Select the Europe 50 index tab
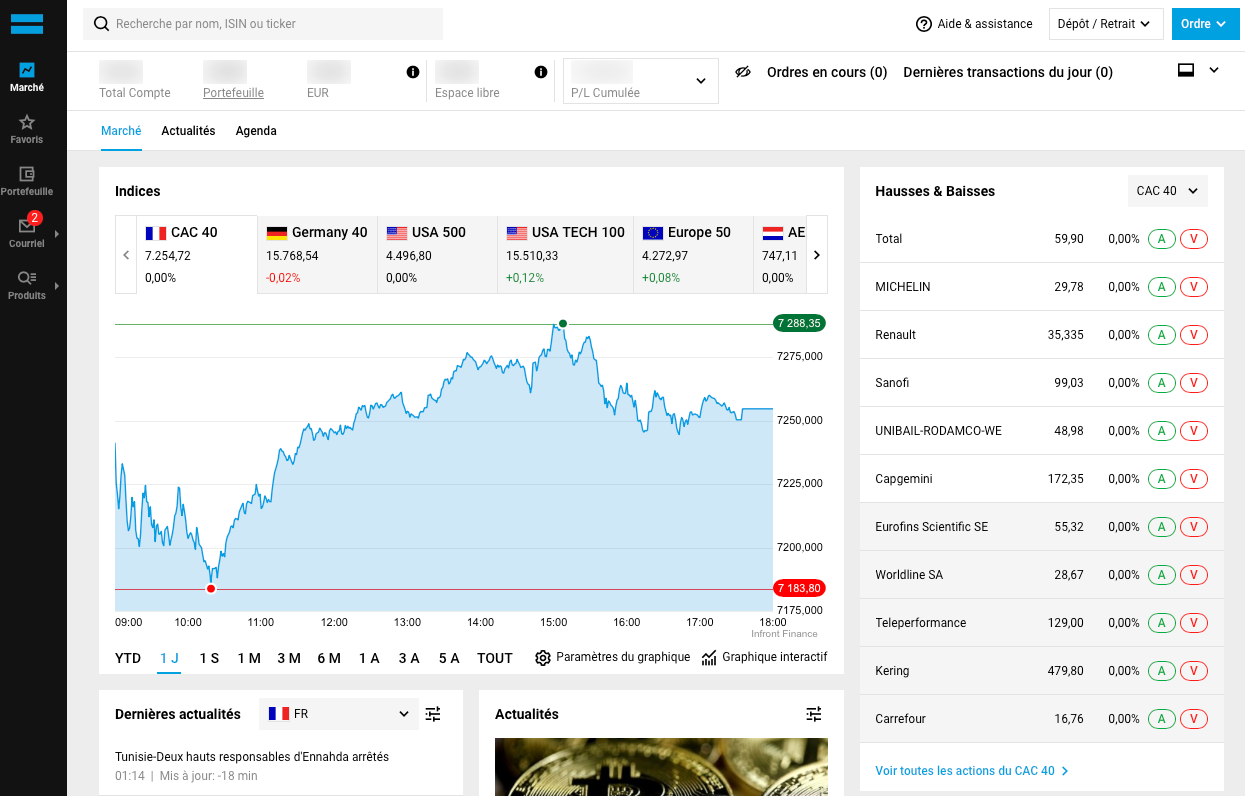This screenshot has width=1245, height=796. (x=693, y=255)
